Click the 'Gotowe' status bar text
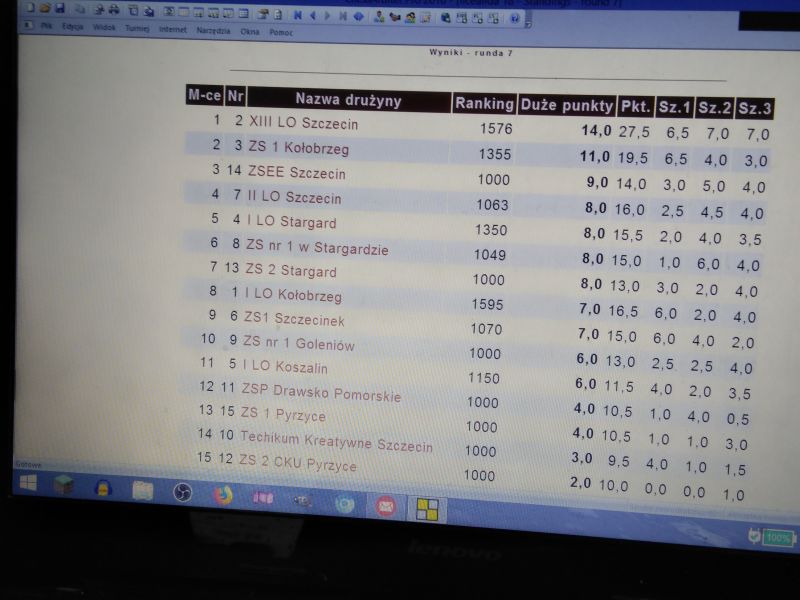Viewport: 800px width, 600px height. [x=28, y=464]
